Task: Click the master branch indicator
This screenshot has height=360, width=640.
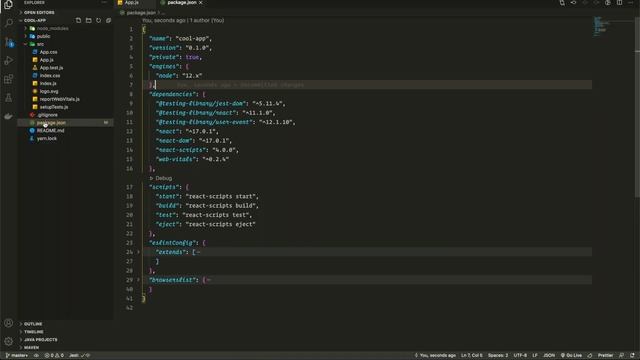Action: pos(17,356)
